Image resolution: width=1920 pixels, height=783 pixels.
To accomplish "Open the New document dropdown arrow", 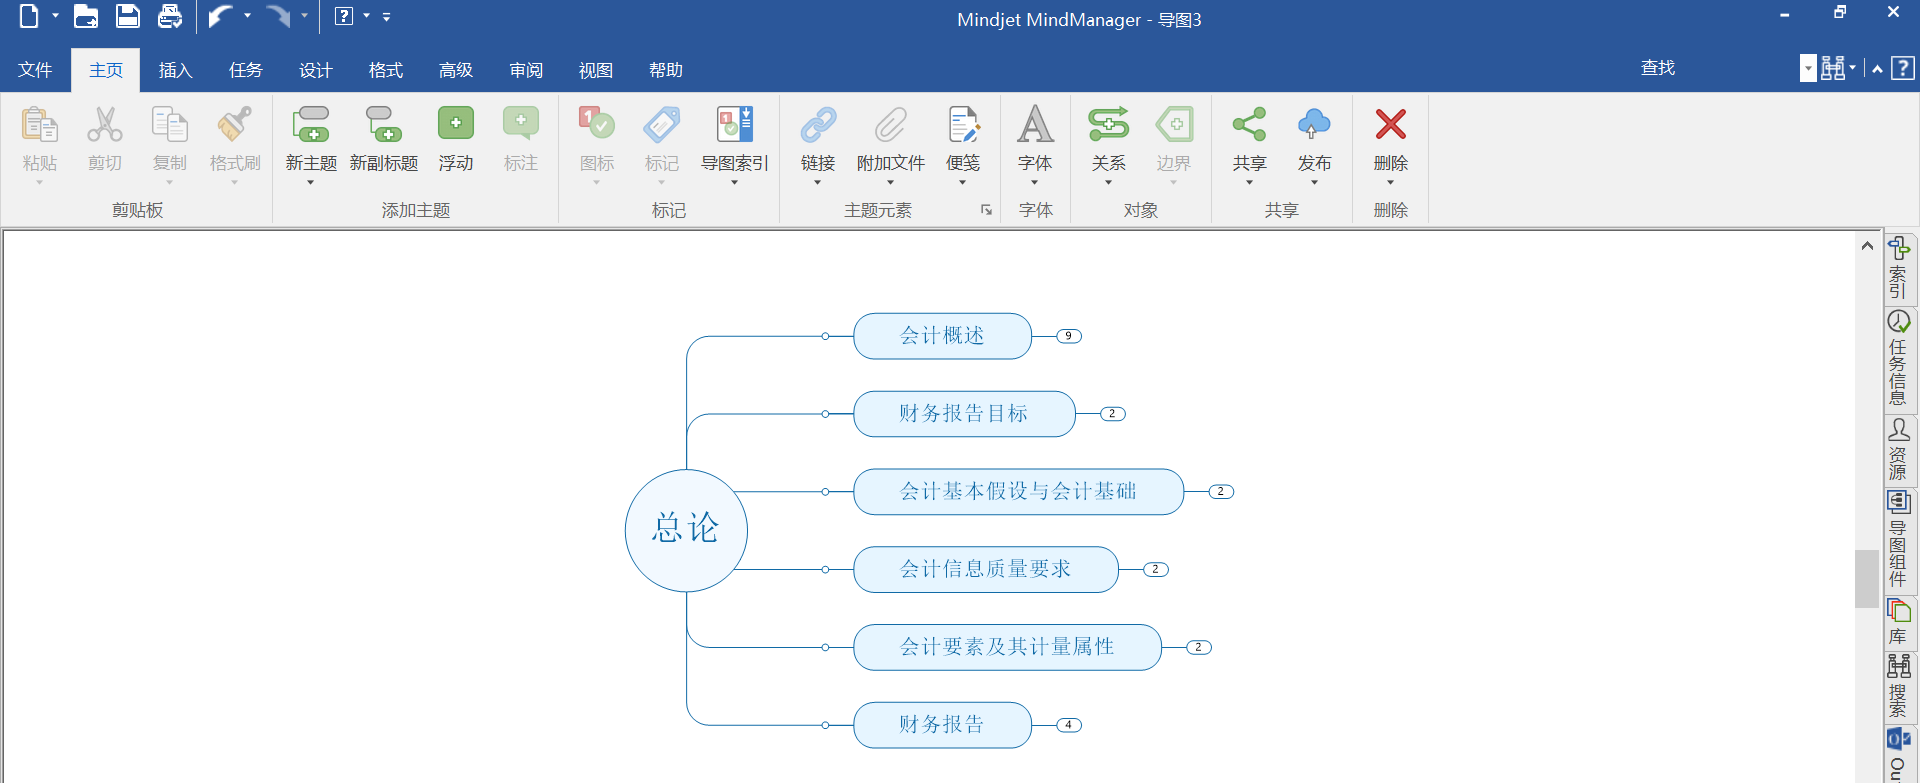I will [55, 16].
